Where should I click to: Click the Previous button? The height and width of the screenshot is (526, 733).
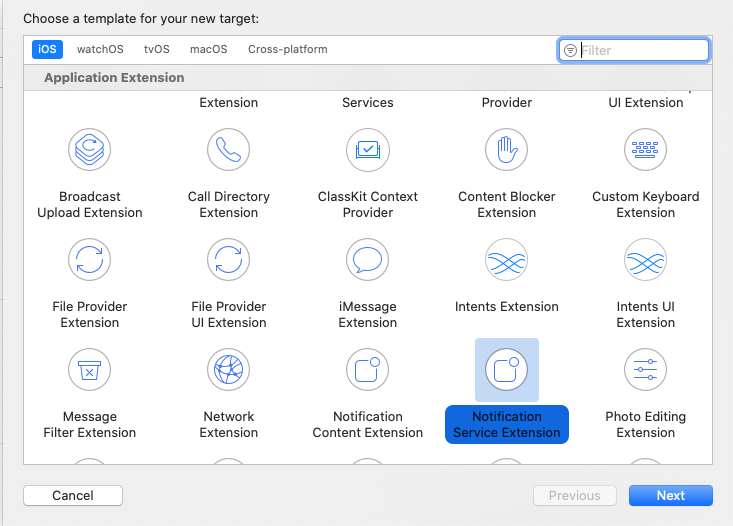(575, 495)
